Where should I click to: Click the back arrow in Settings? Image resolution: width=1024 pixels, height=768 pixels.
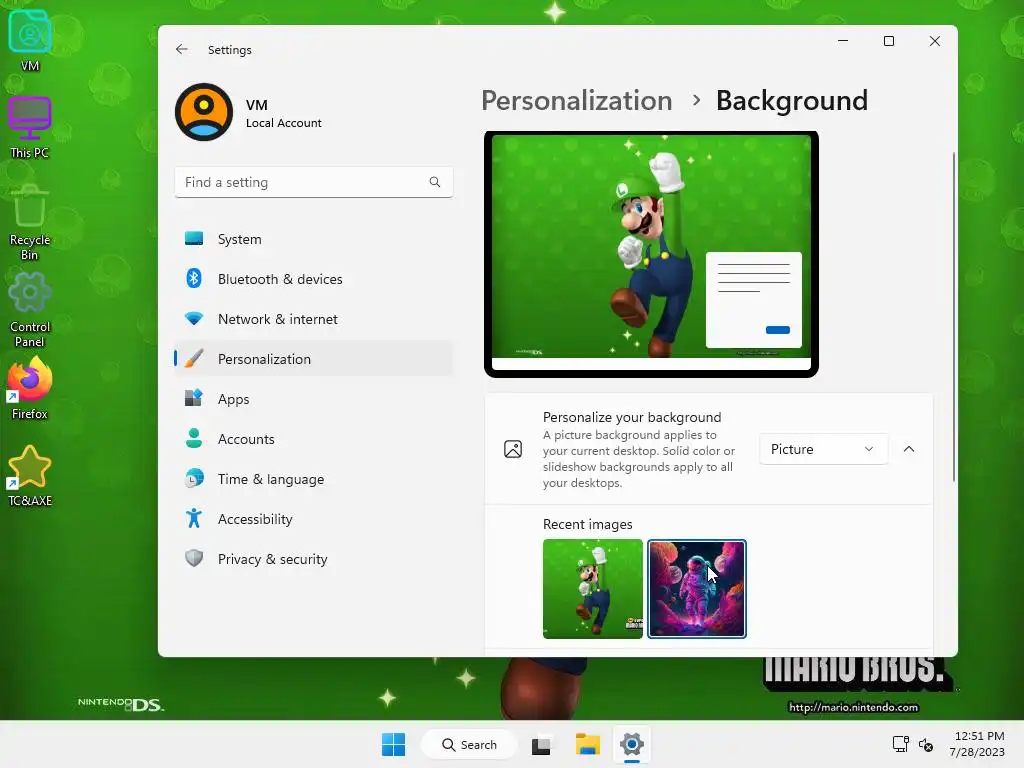click(x=182, y=50)
